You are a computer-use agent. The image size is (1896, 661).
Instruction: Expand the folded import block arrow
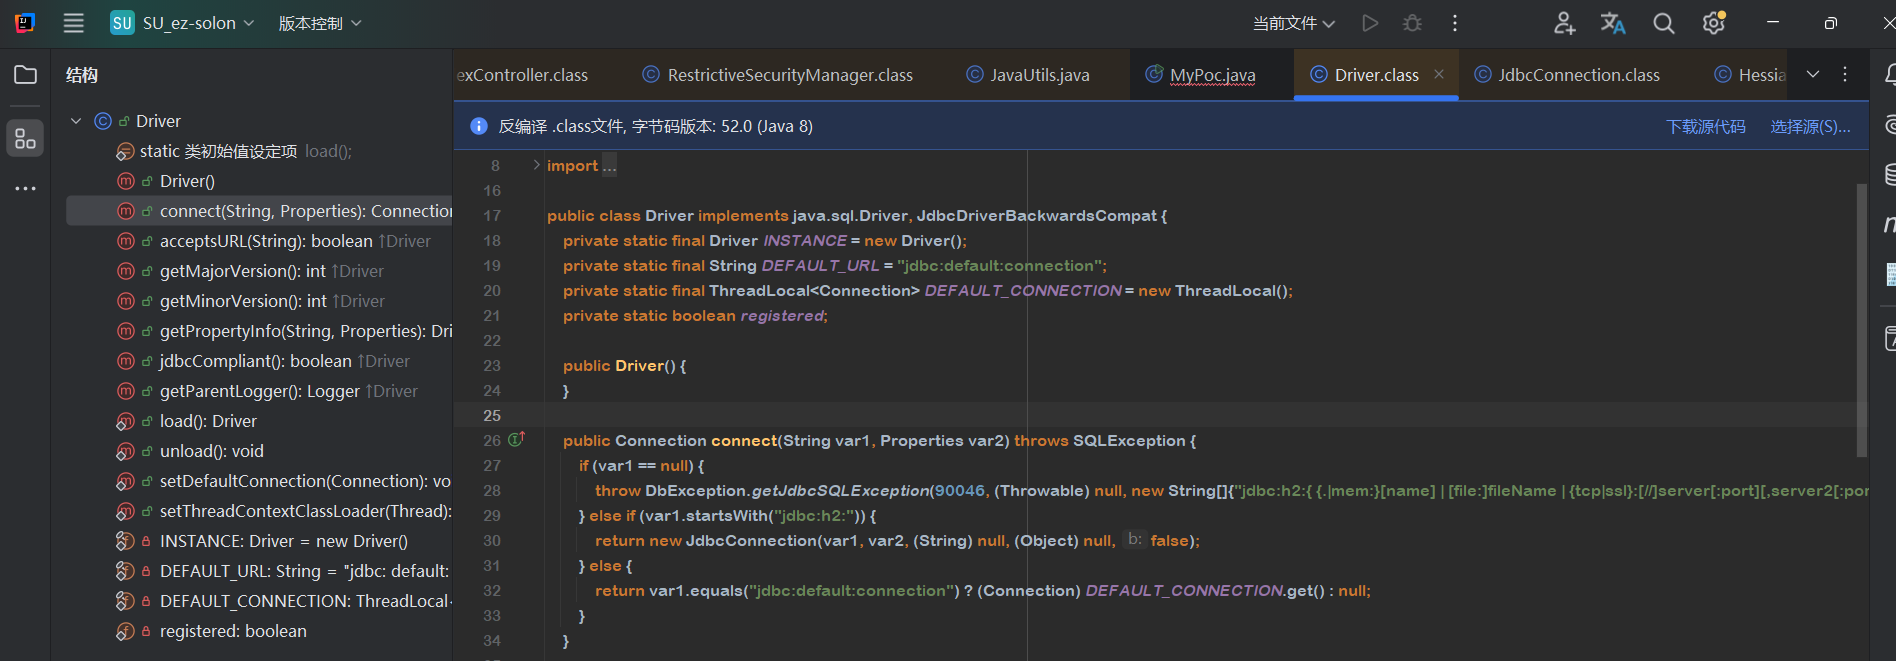click(x=536, y=165)
